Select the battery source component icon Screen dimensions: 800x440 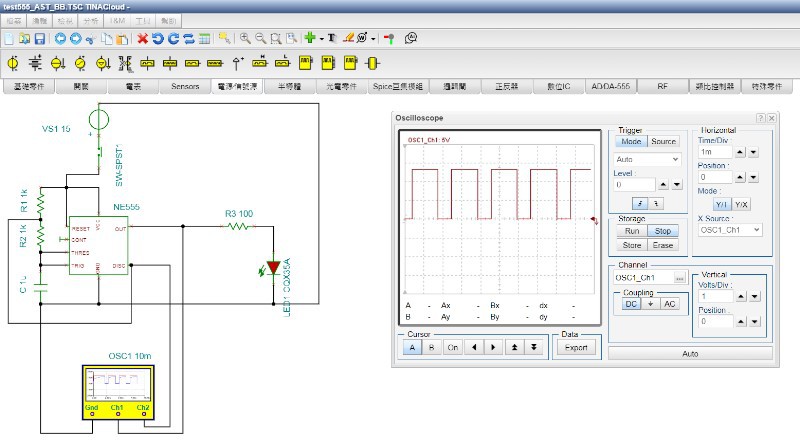(x=35, y=63)
